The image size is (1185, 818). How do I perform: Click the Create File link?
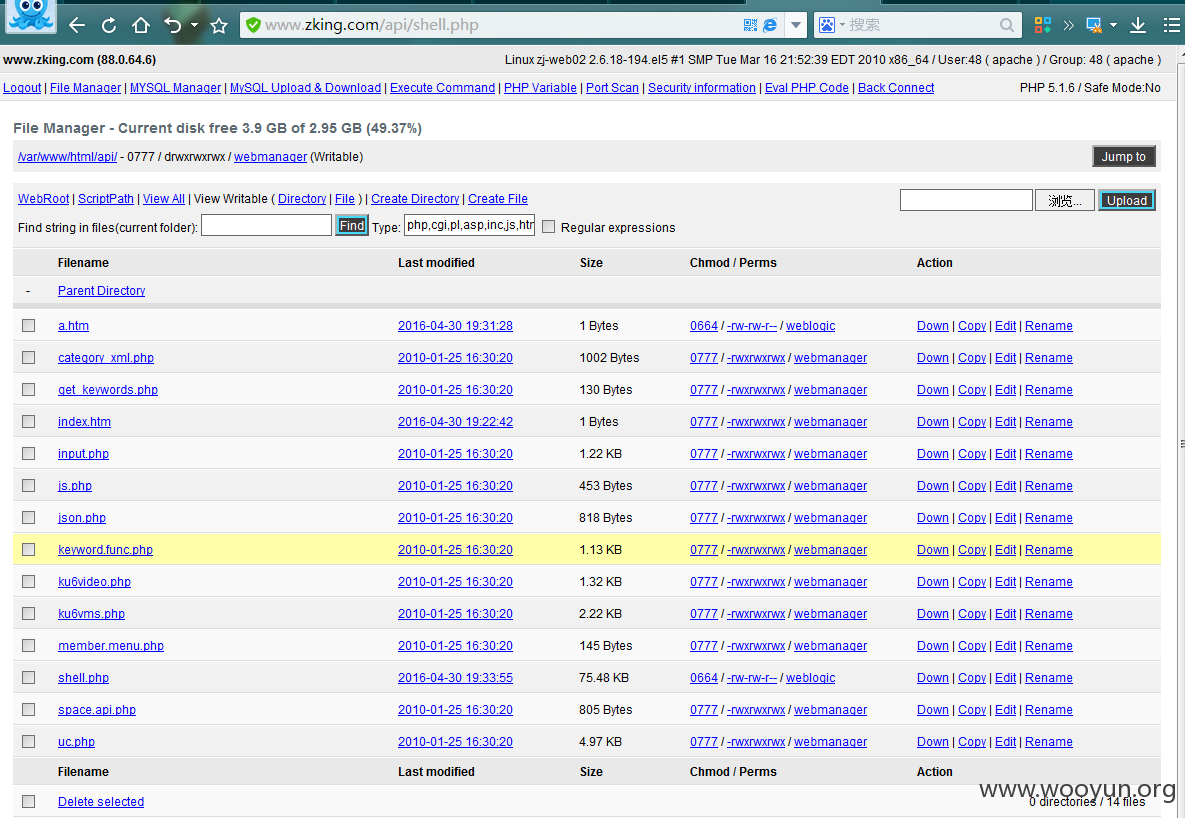pyautogui.click(x=498, y=199)
